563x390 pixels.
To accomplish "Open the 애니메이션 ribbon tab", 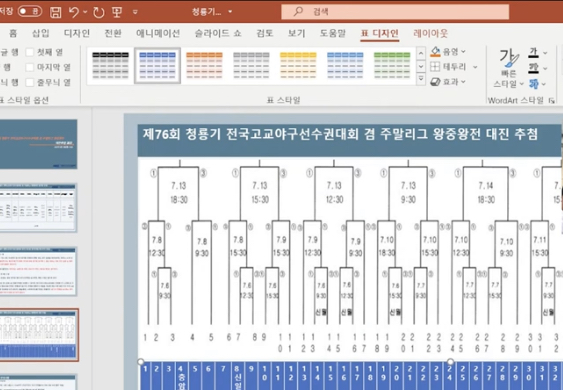I will pos(158,33).
